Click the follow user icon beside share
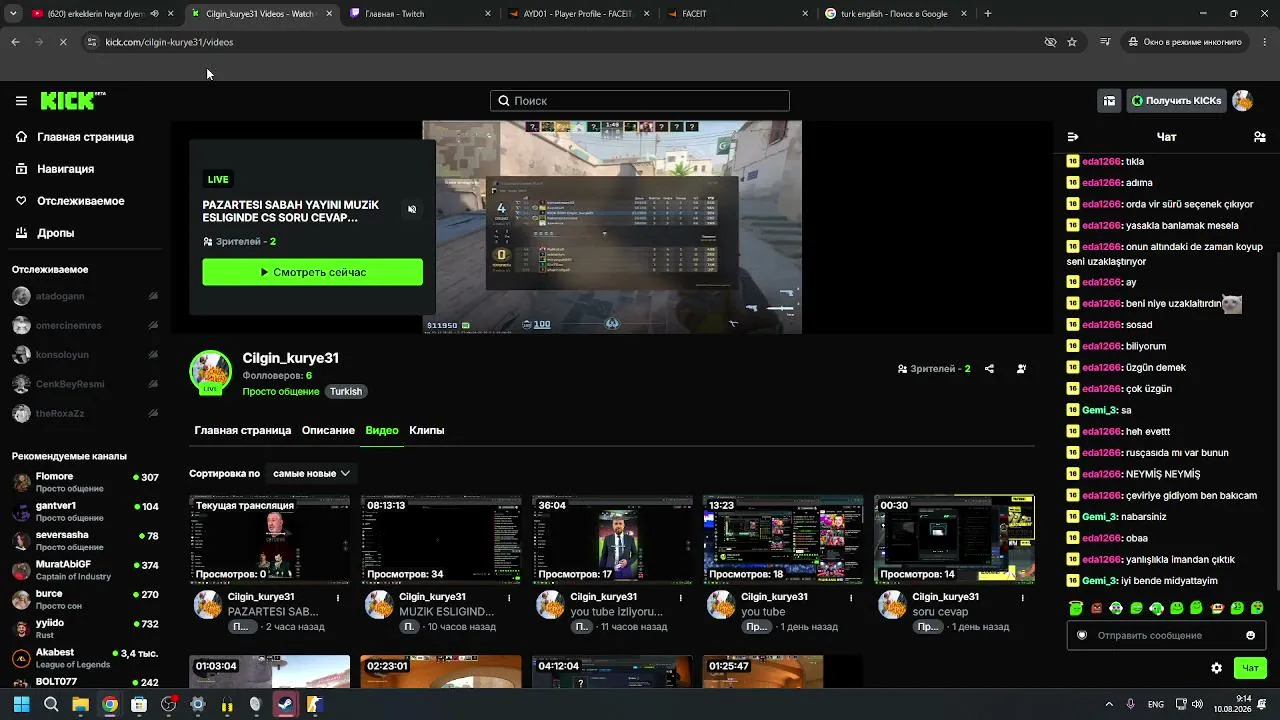 click(x=1021, y=369)
